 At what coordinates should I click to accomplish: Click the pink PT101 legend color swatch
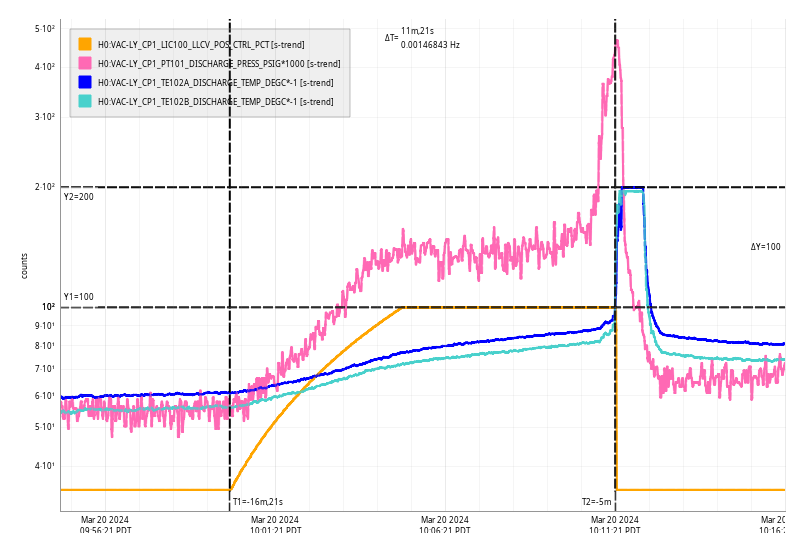click(85, 63)
